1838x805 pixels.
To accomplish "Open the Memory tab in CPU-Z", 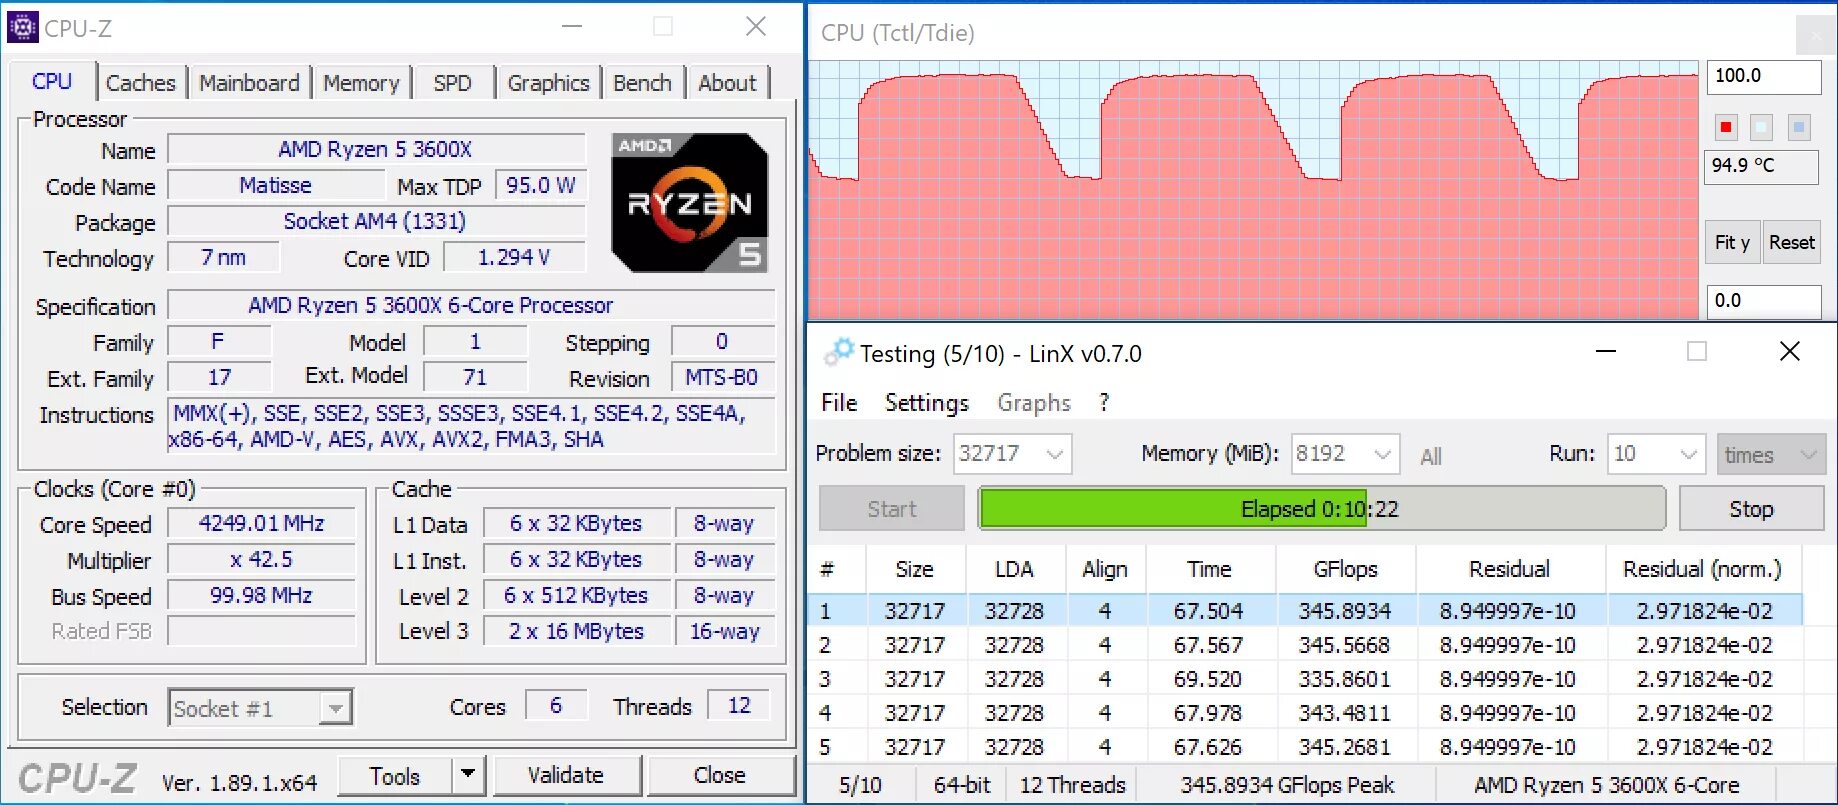I will click(361, 83).
